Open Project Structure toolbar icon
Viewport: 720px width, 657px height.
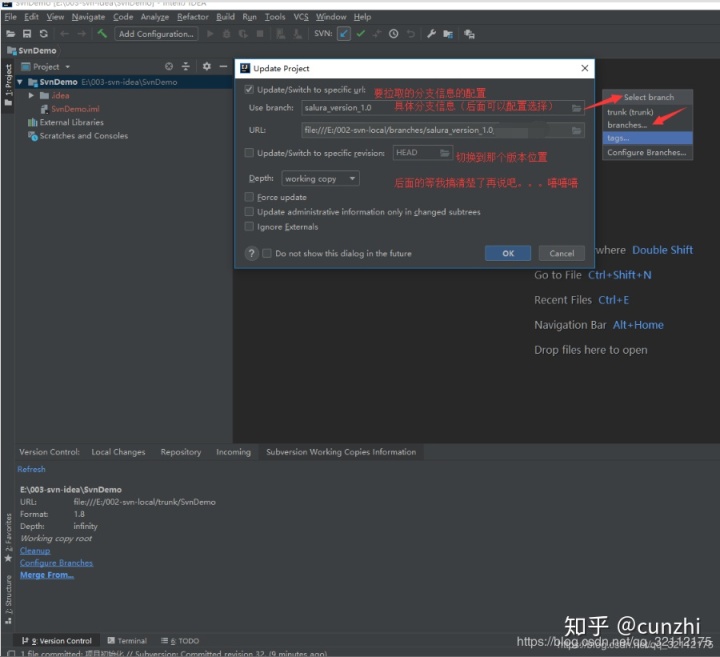[x=448, y=34]
